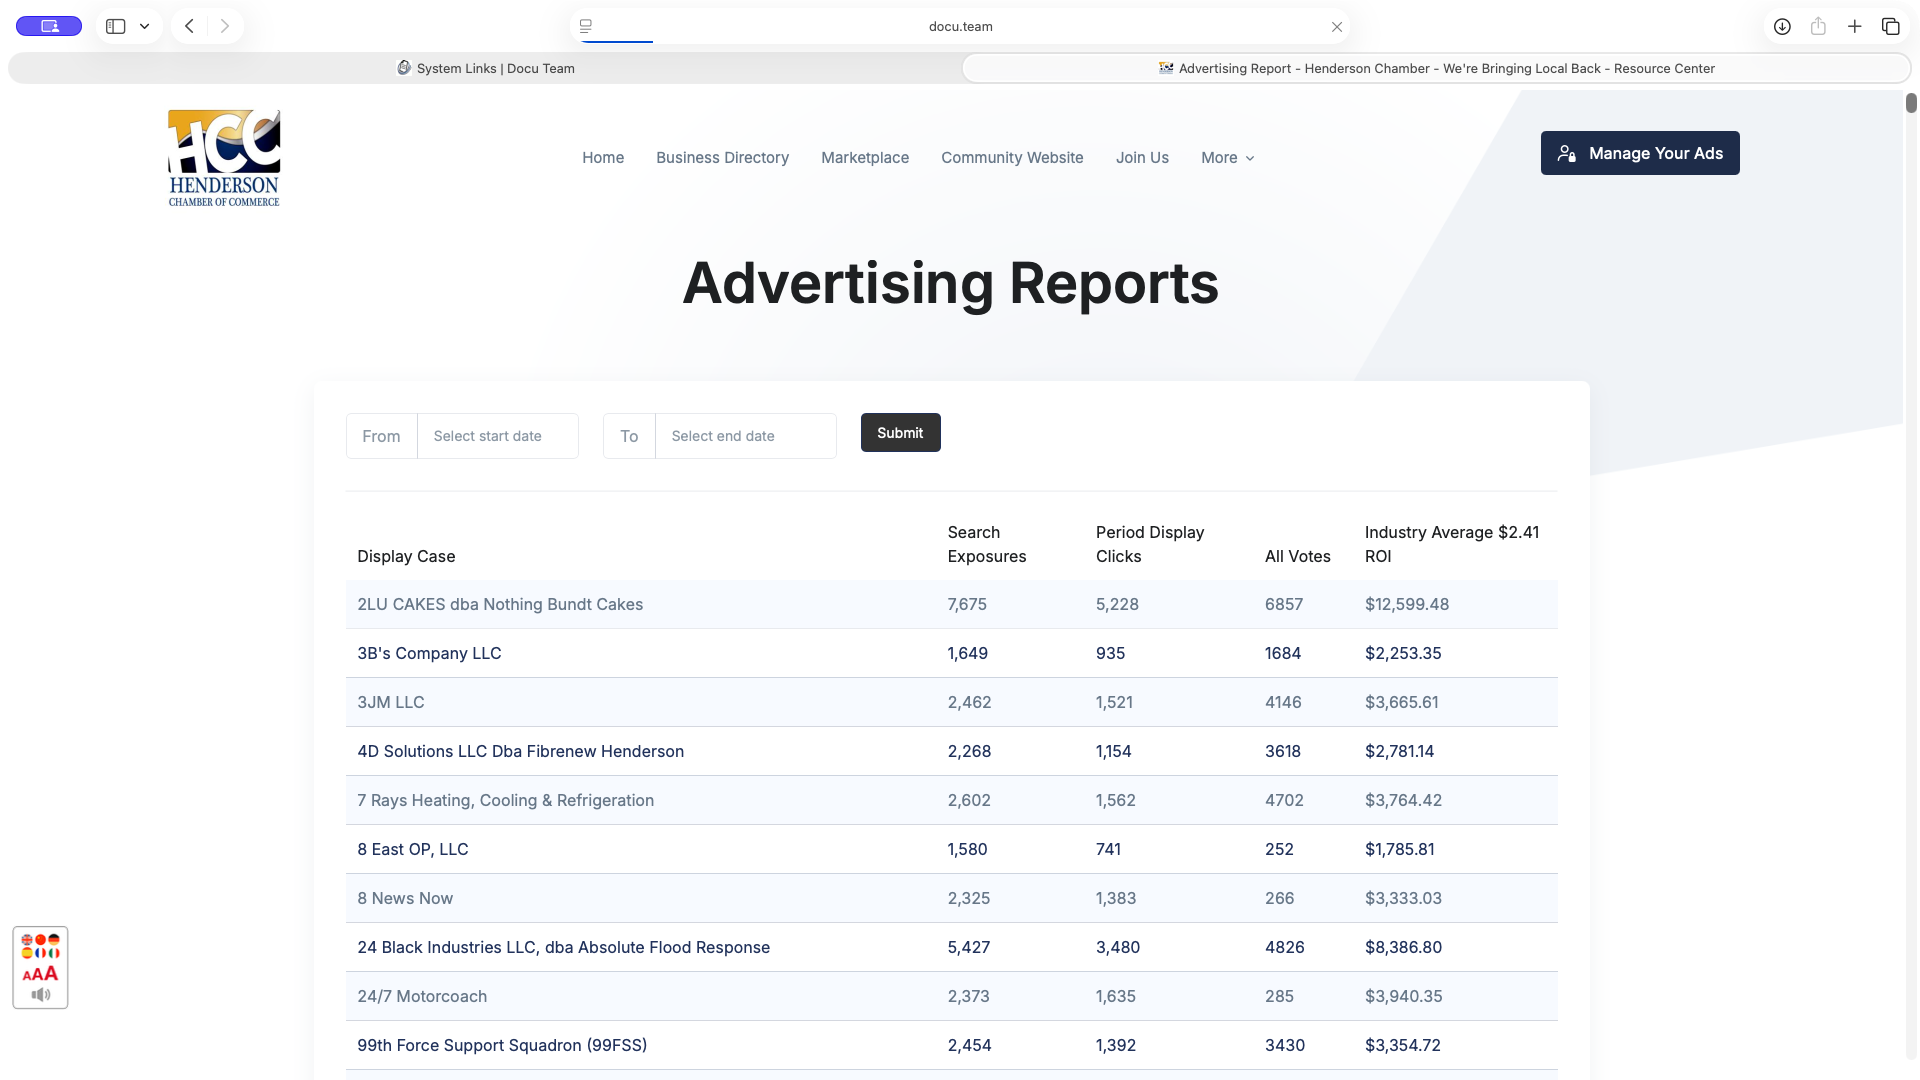
Task: Click the Manage Your Ads button
Action: [1640, 153]
